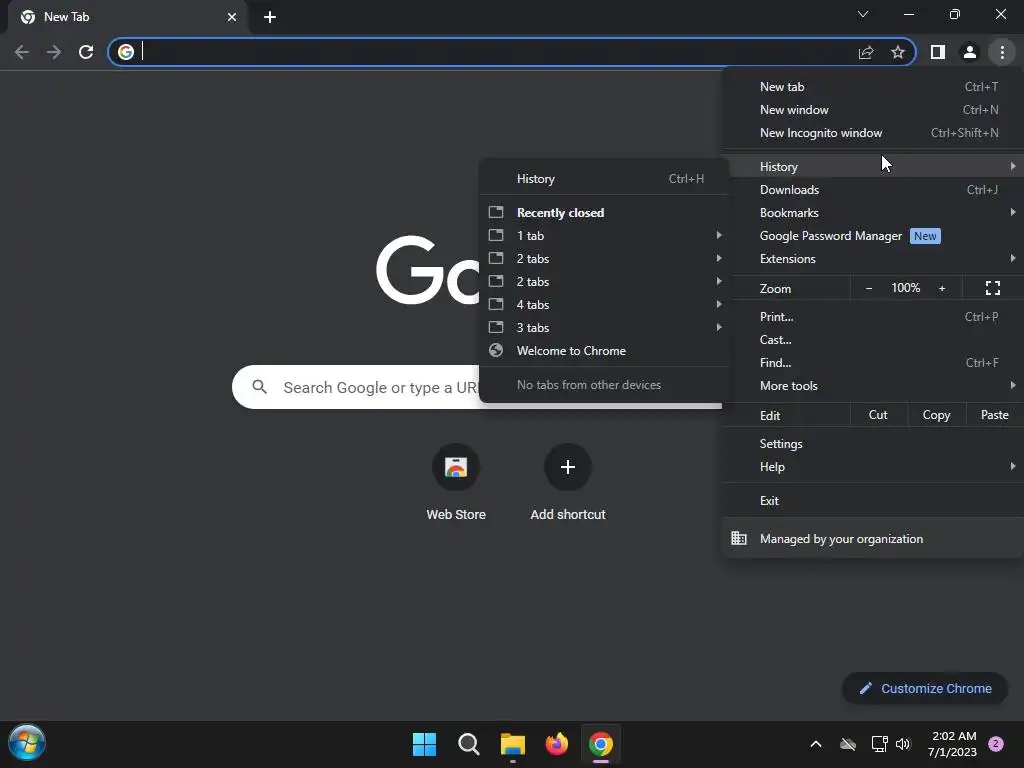Click the Welcome to Chrome history entry

[603, 351]
